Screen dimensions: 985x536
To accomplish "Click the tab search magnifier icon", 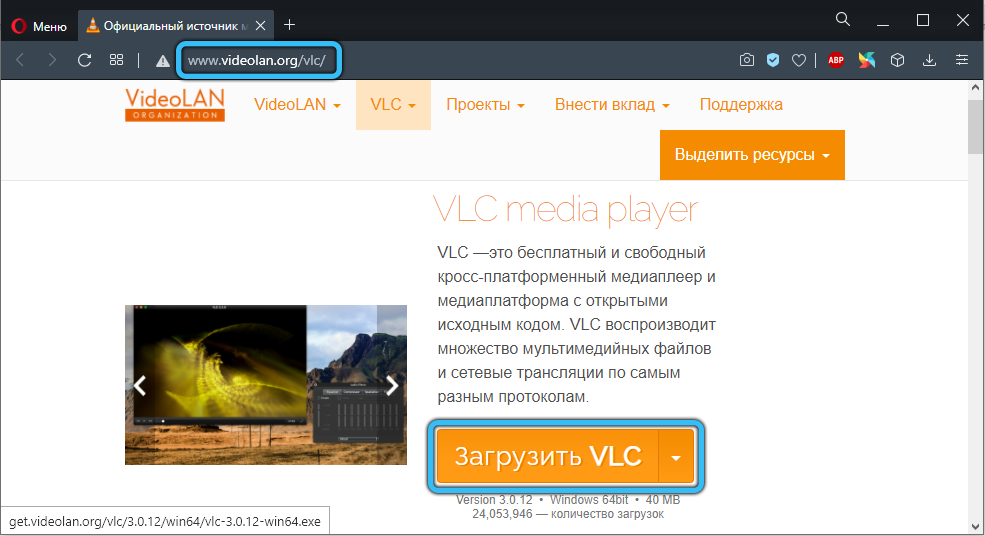I will click(x=842, y=19).
